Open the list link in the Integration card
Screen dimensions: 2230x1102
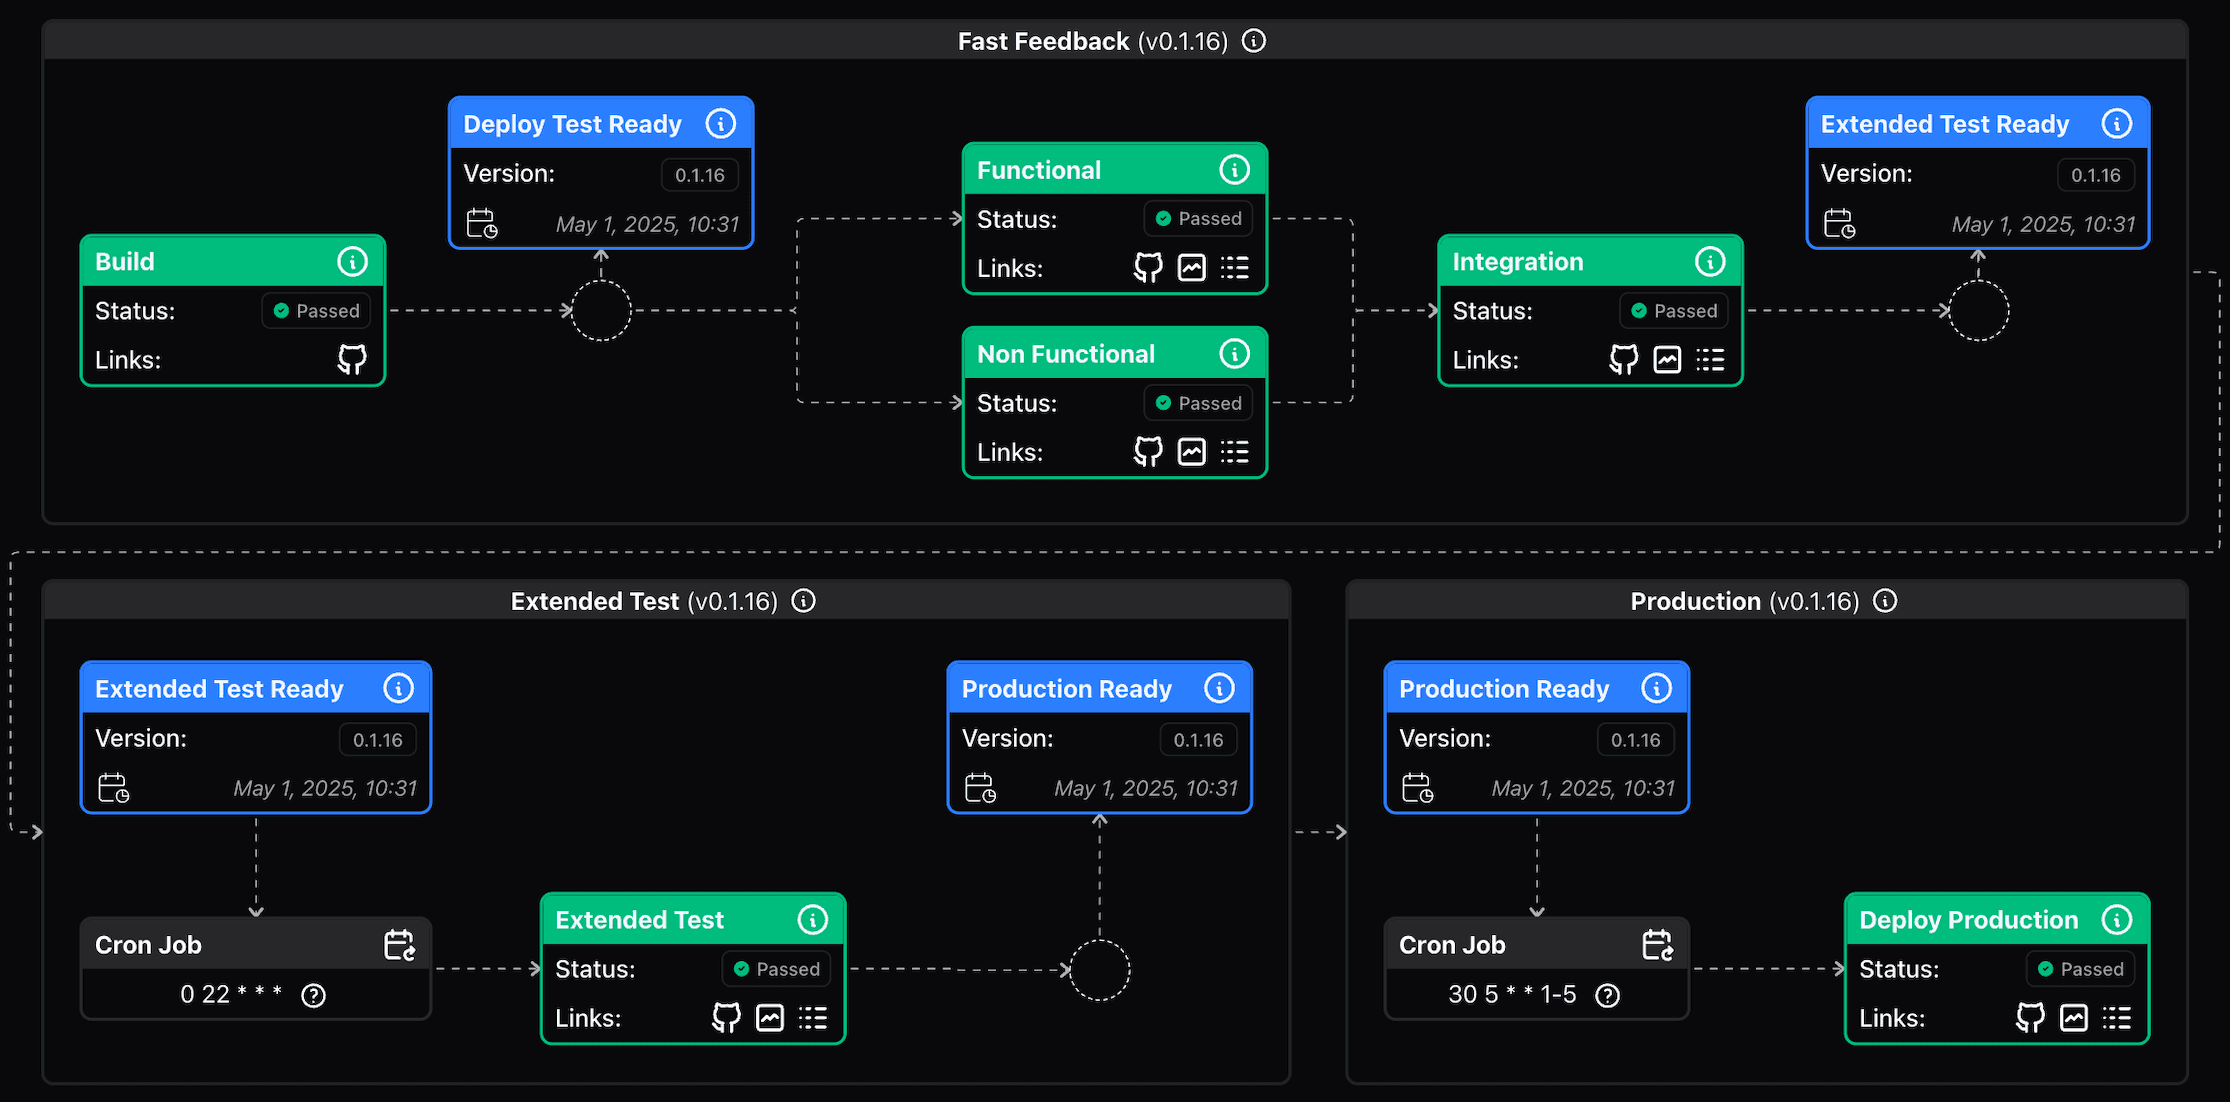[x=1710, y=359]
